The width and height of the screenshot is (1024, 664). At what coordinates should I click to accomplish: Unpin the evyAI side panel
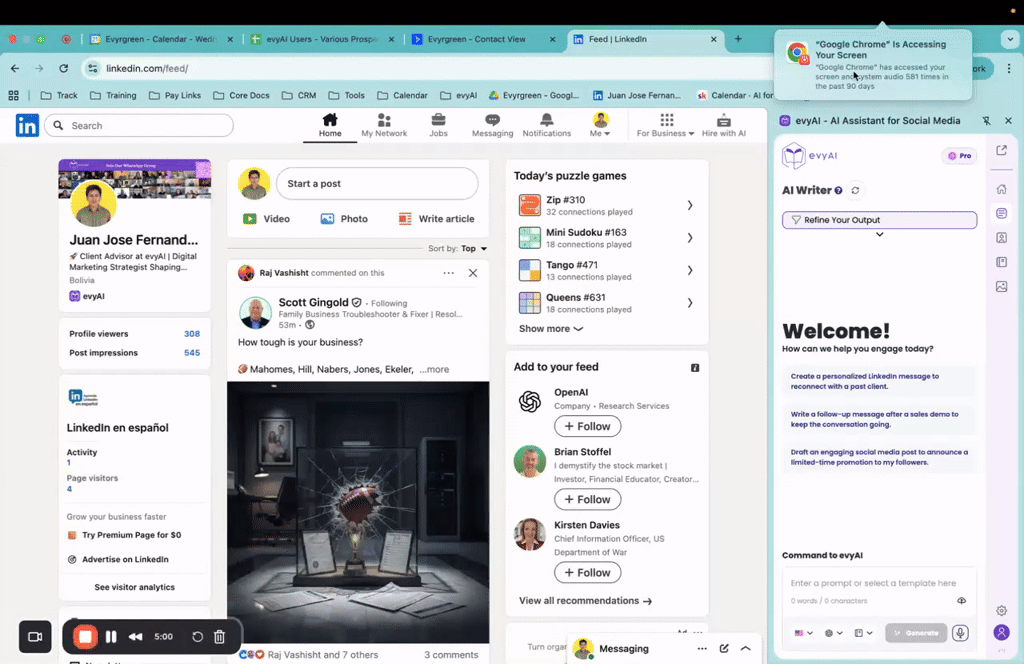[x=986, y=121]
